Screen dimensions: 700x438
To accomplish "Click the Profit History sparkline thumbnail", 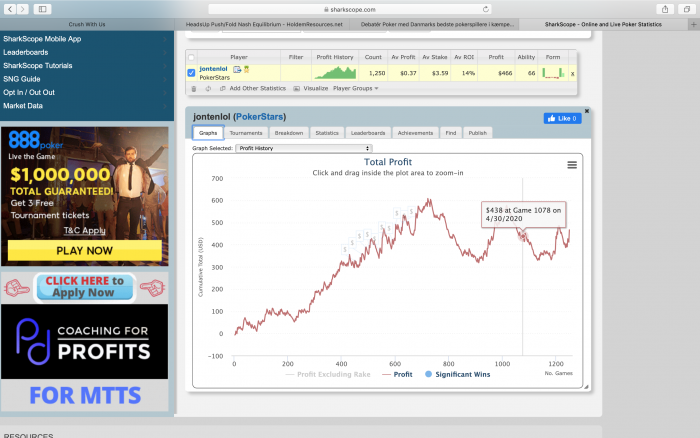I will point(334,72).
